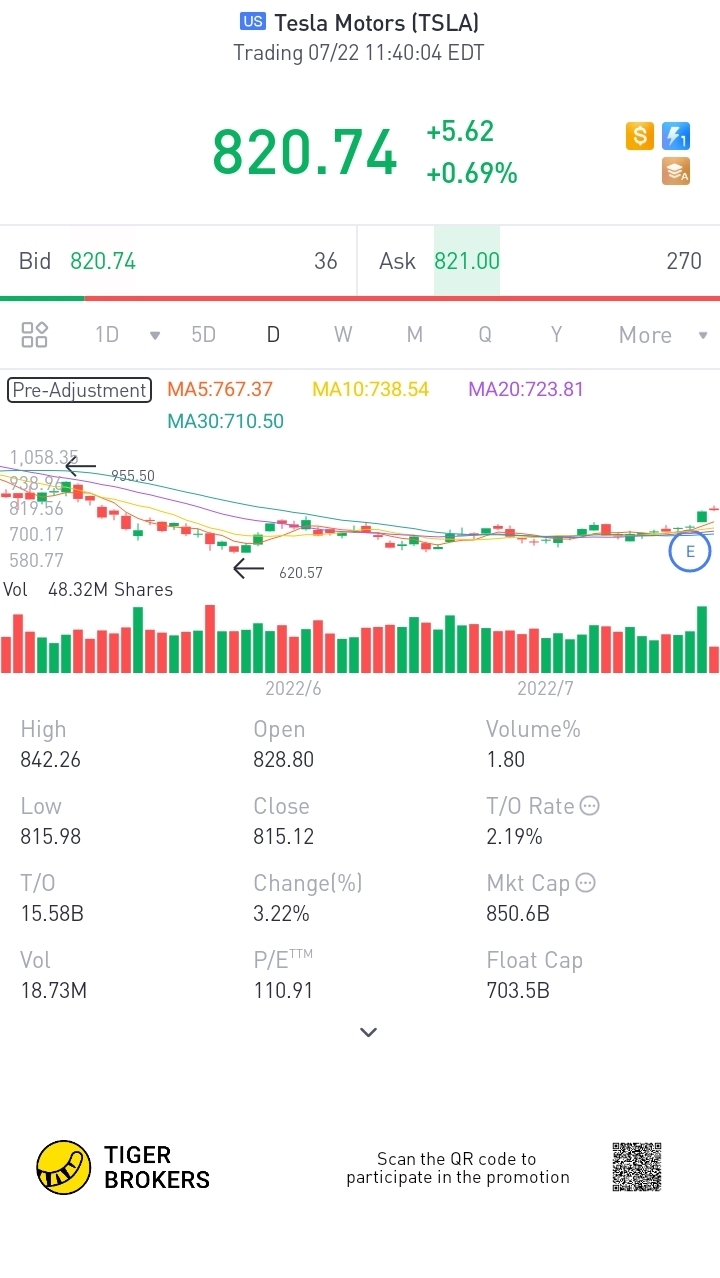Switch to the 5D chart tab
This screenshot has width=720, height=1278.
tap(203, 335)
